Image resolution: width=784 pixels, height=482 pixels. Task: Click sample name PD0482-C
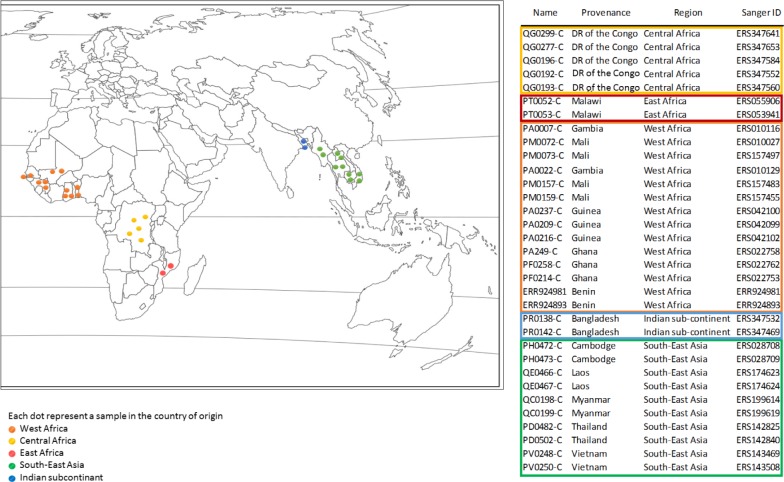542,426
